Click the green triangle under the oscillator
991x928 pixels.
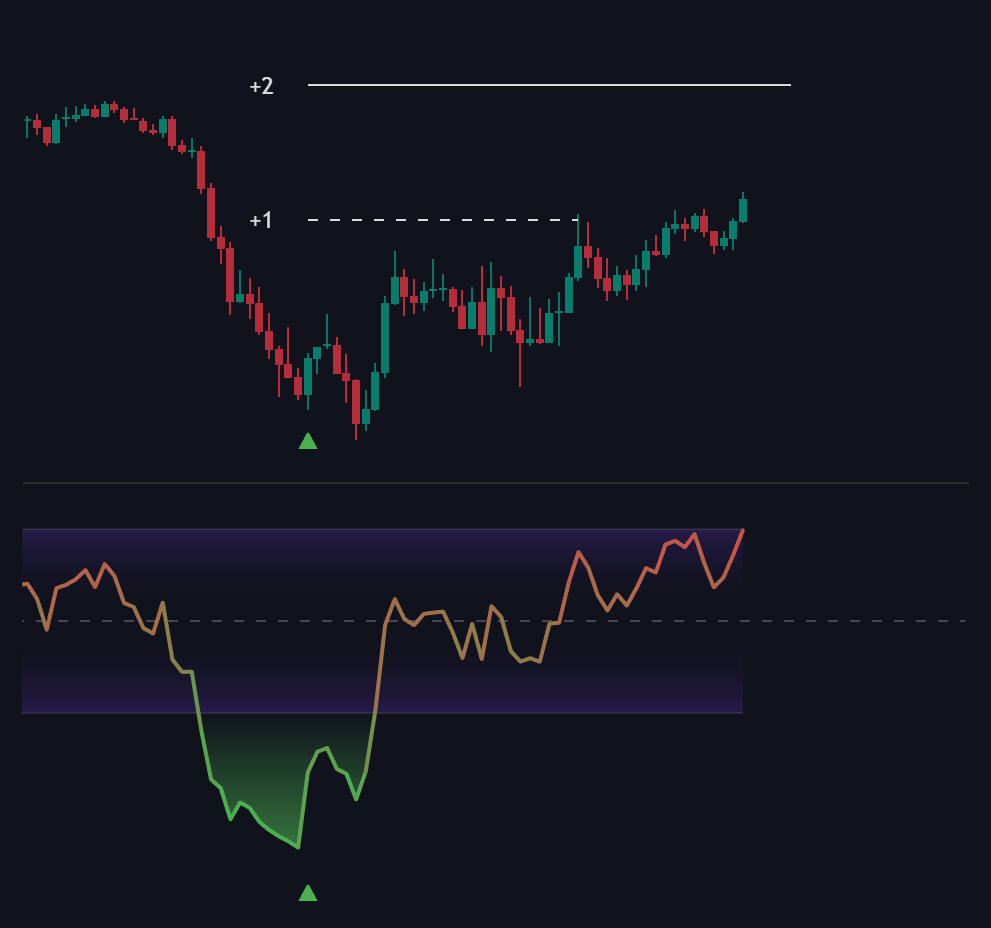[x=308, y=893]
